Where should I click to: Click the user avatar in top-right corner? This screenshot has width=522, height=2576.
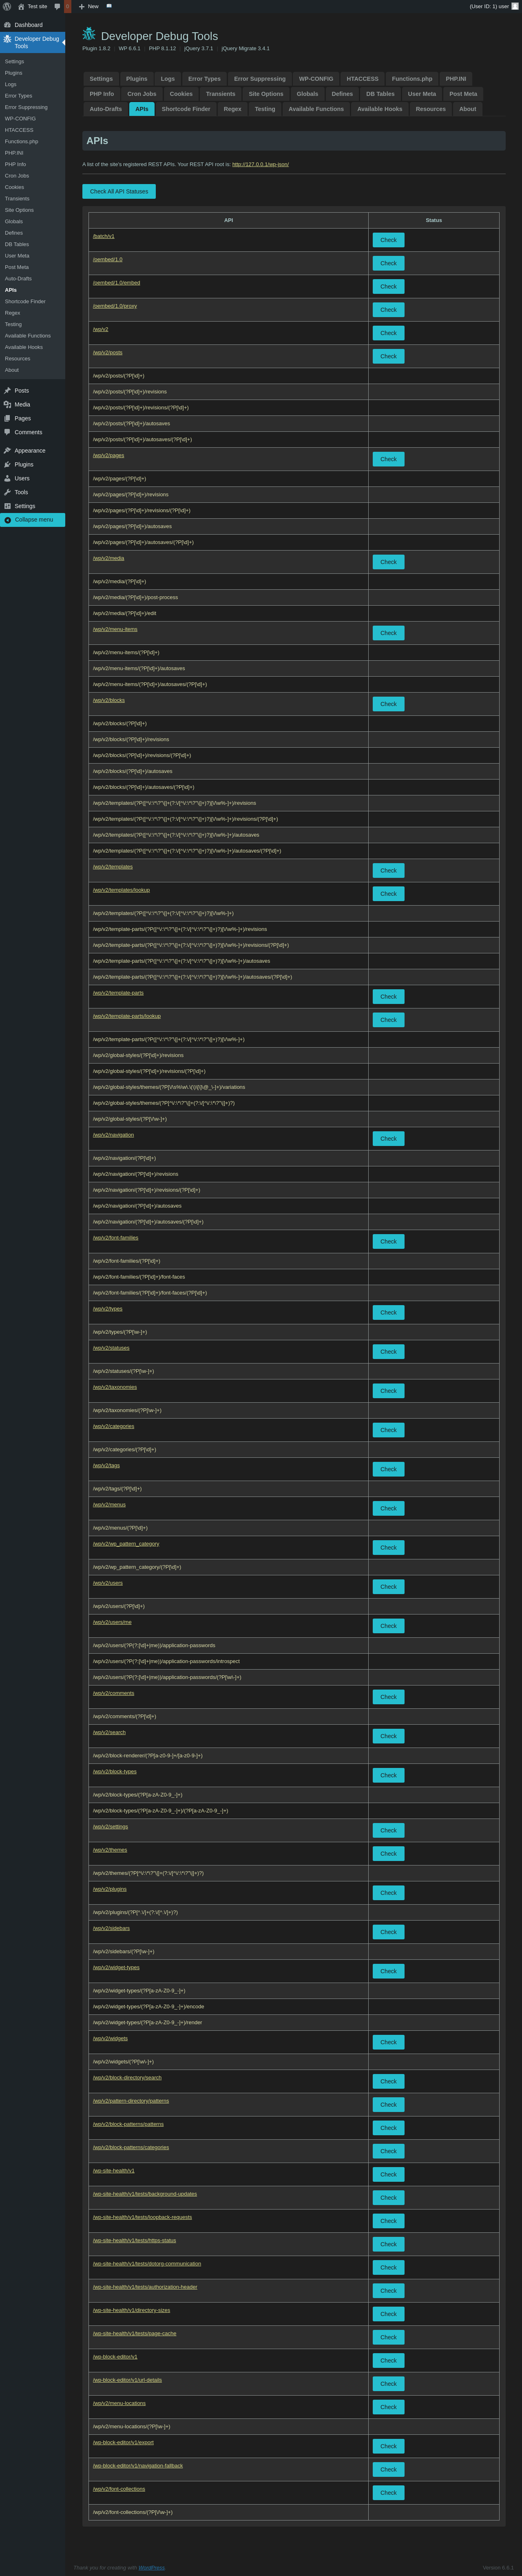click(x=515, y=6)
